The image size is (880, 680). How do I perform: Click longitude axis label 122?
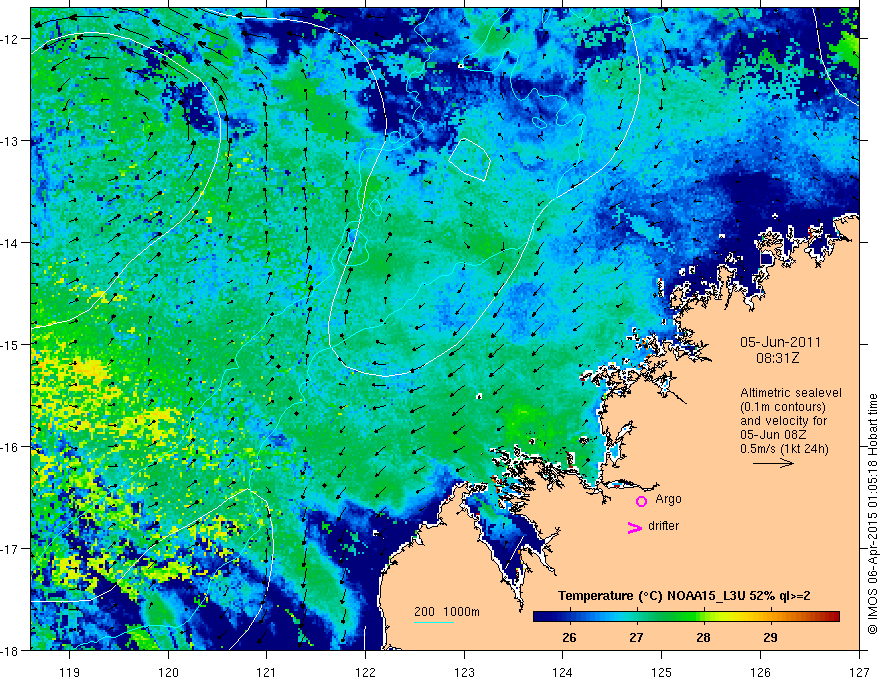365,672
